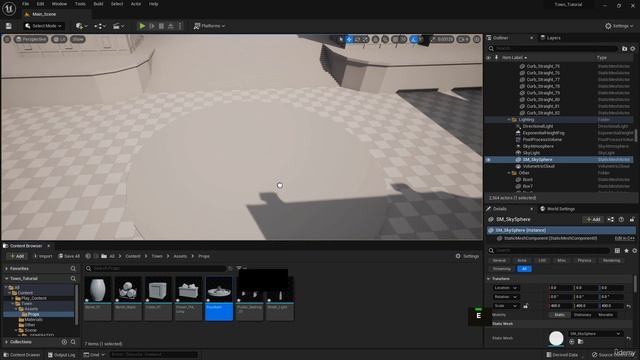Toggle the Scale lock ratio icon
Screen dimensions: 640x360
point(526,306)
